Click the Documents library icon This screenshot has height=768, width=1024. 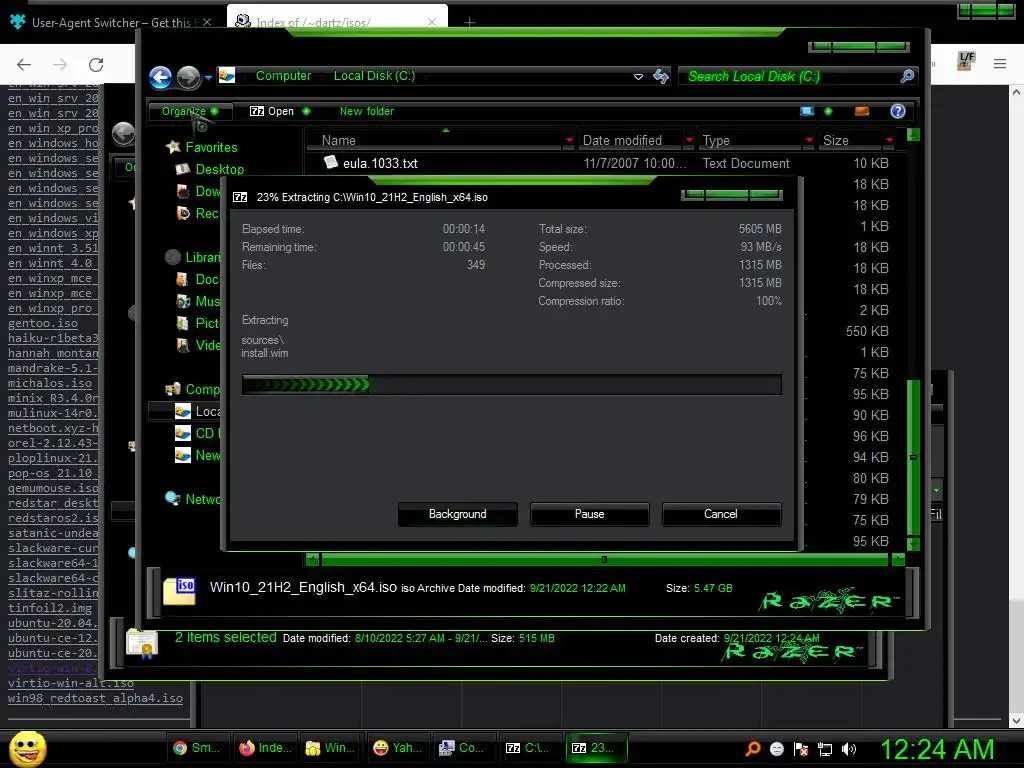tap(183, 280)
